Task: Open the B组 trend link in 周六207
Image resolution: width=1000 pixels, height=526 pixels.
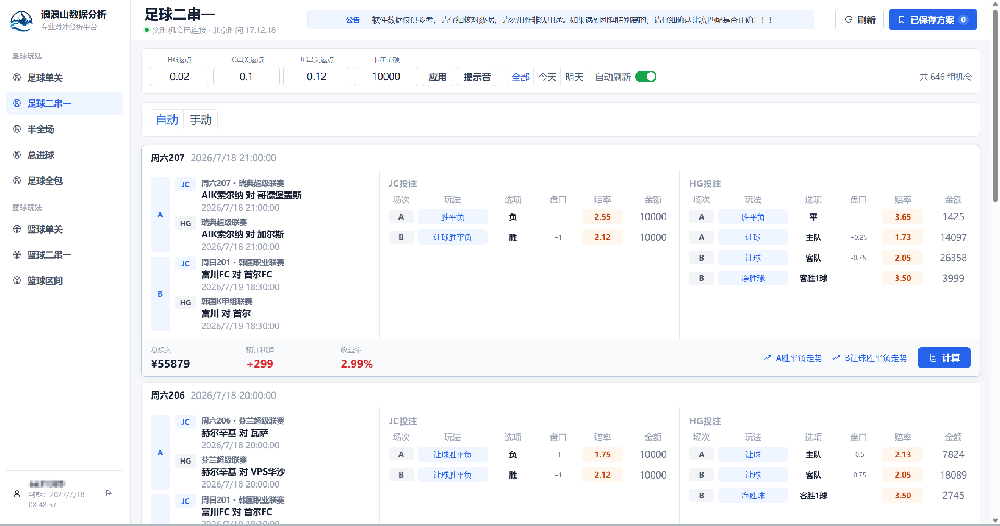Action: point(870,358)
